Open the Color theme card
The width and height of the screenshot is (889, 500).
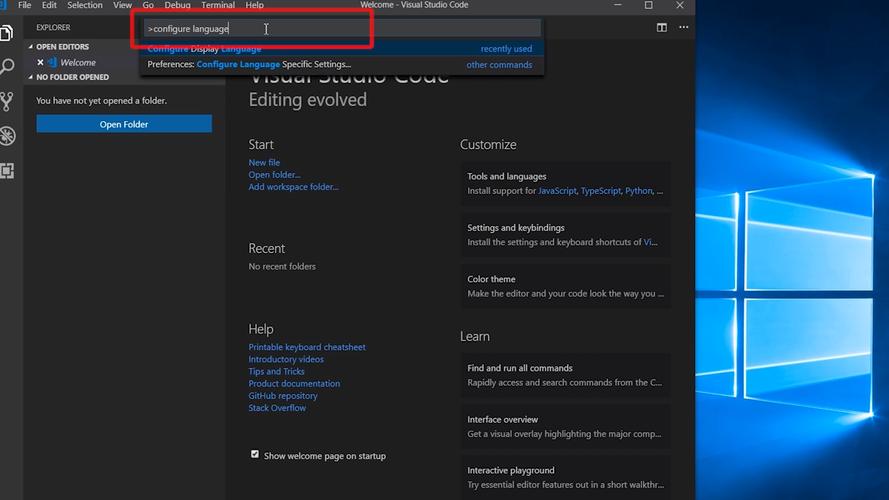565,286
